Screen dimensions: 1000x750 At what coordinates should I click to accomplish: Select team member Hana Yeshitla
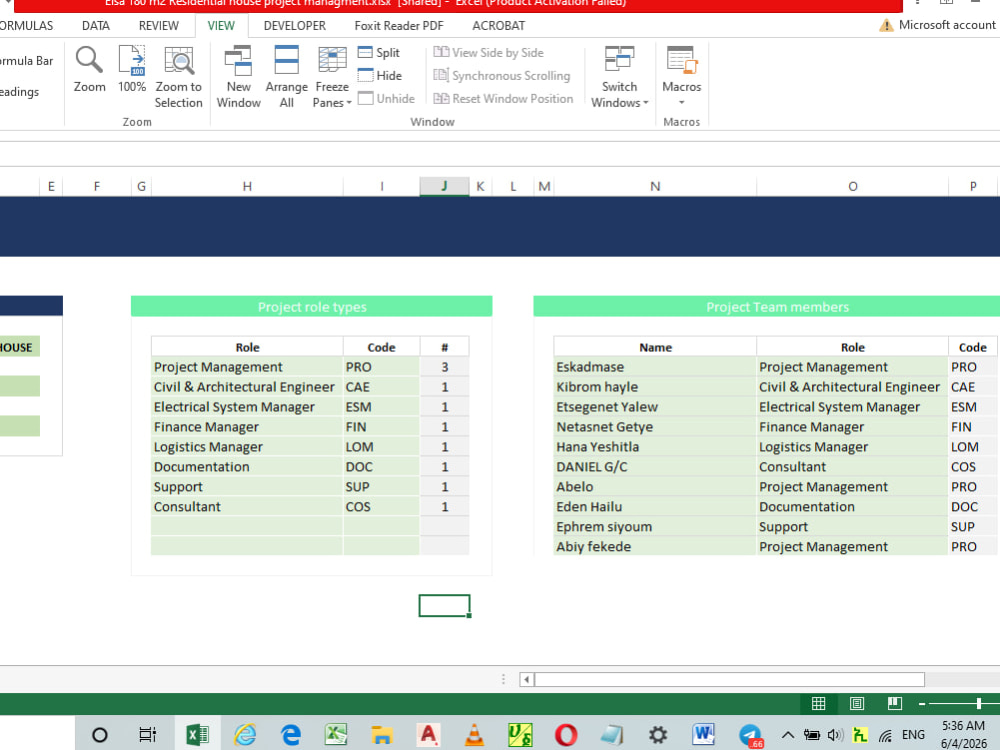click(x=655, y=446)
